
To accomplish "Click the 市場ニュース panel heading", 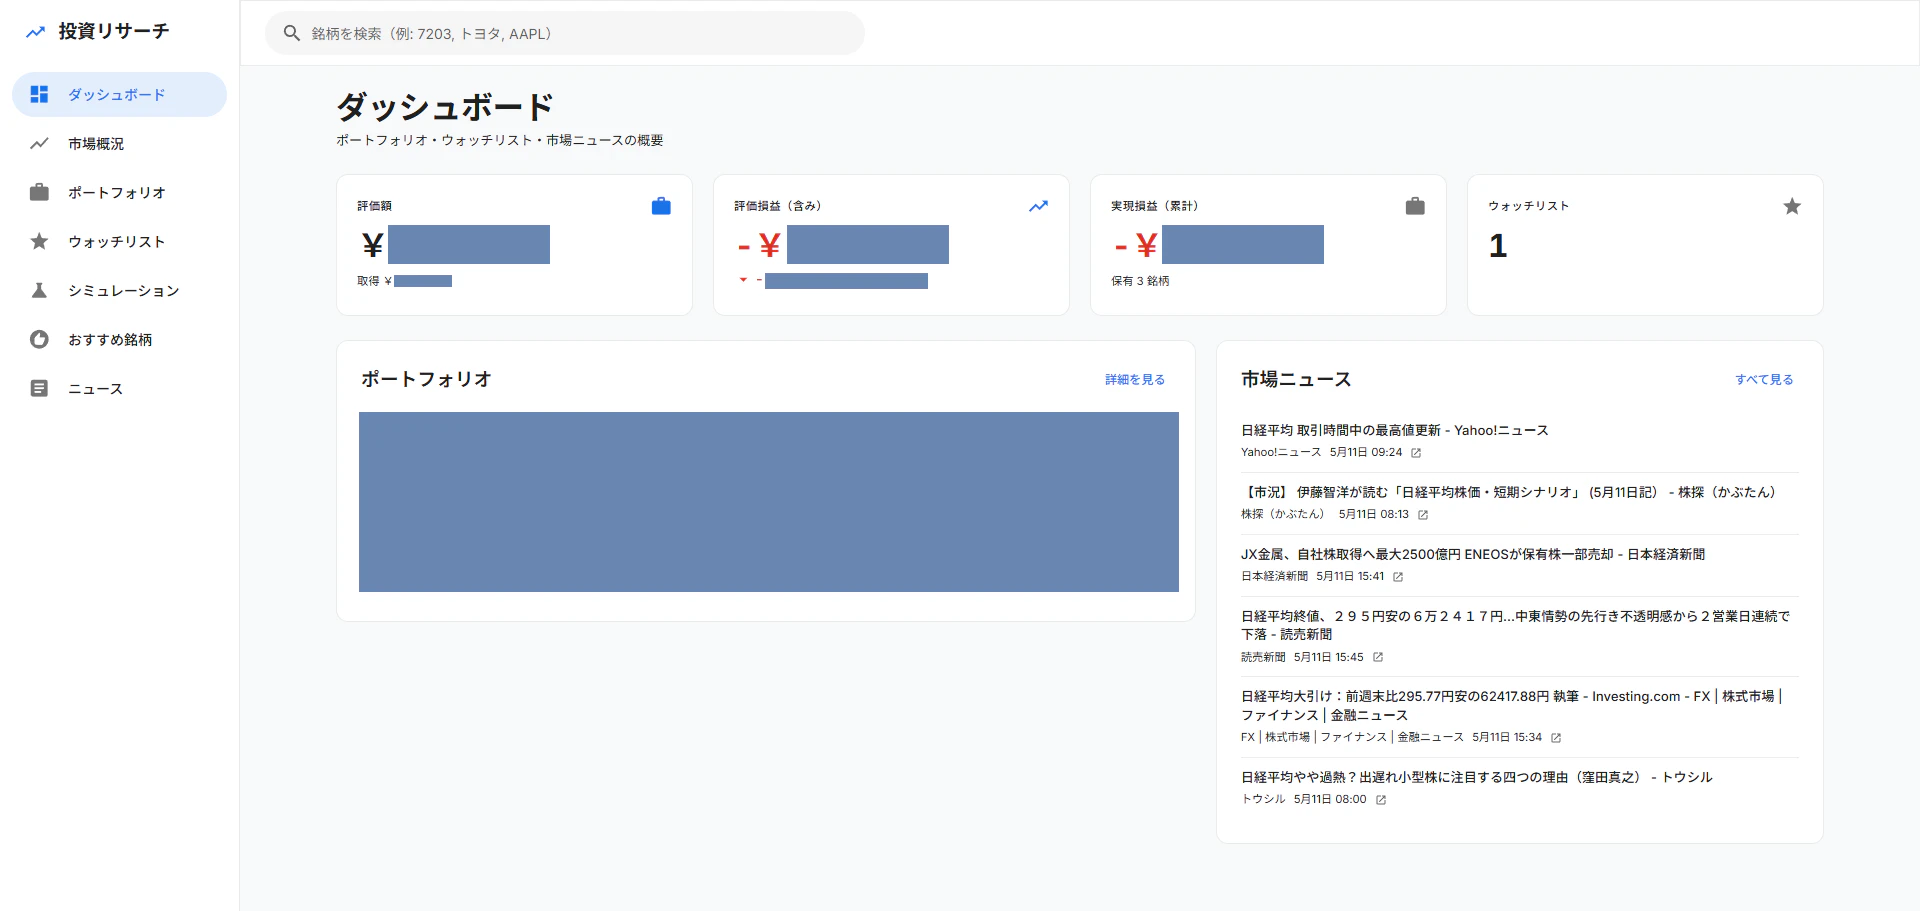I will point(1296,379).
